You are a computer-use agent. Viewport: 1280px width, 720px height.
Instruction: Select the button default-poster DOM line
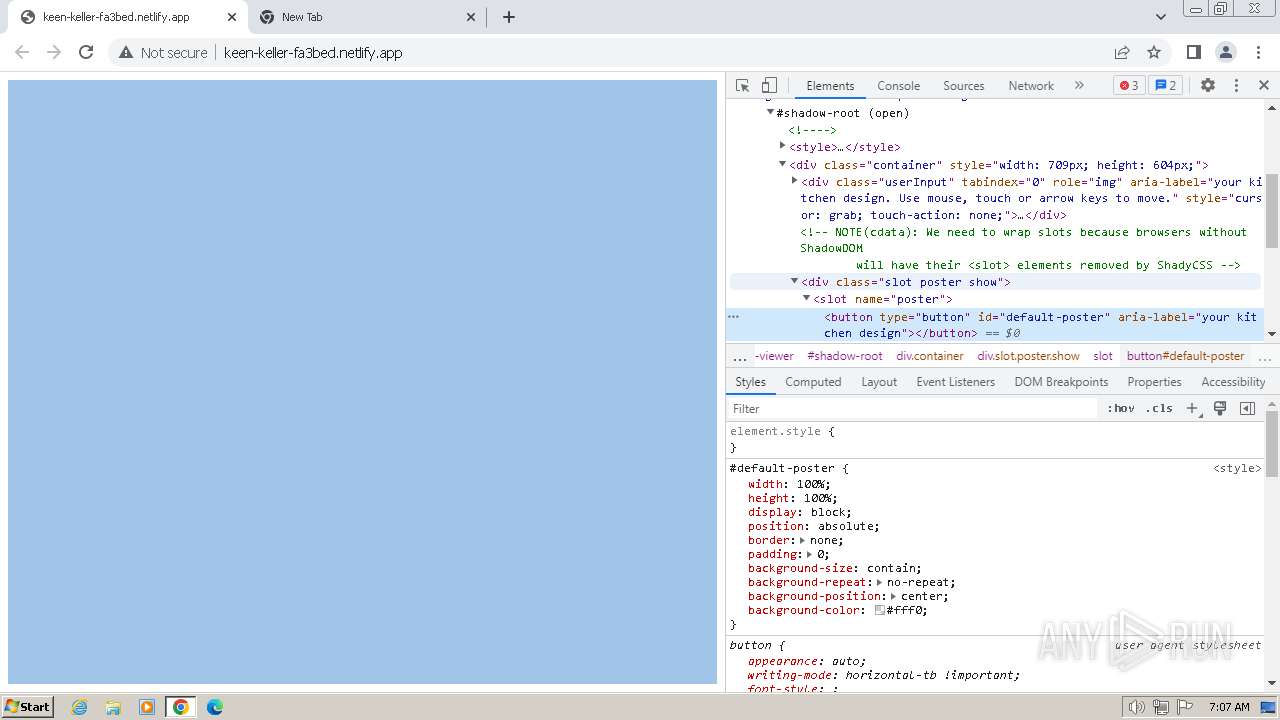tap(997, 325)
